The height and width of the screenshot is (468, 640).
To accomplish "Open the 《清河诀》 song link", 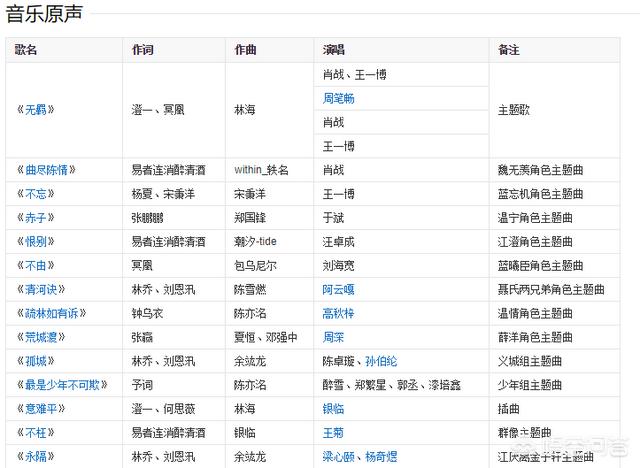I will [40, 290].
